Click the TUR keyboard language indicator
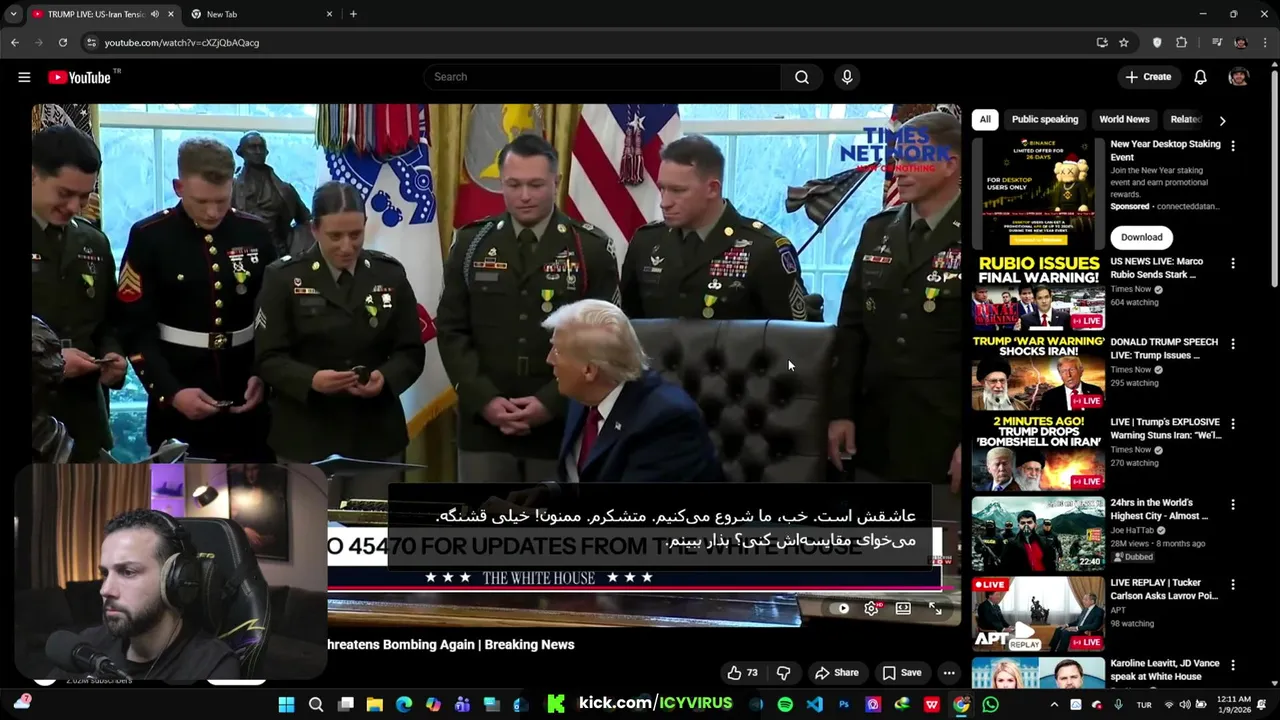 [1144, 704]
